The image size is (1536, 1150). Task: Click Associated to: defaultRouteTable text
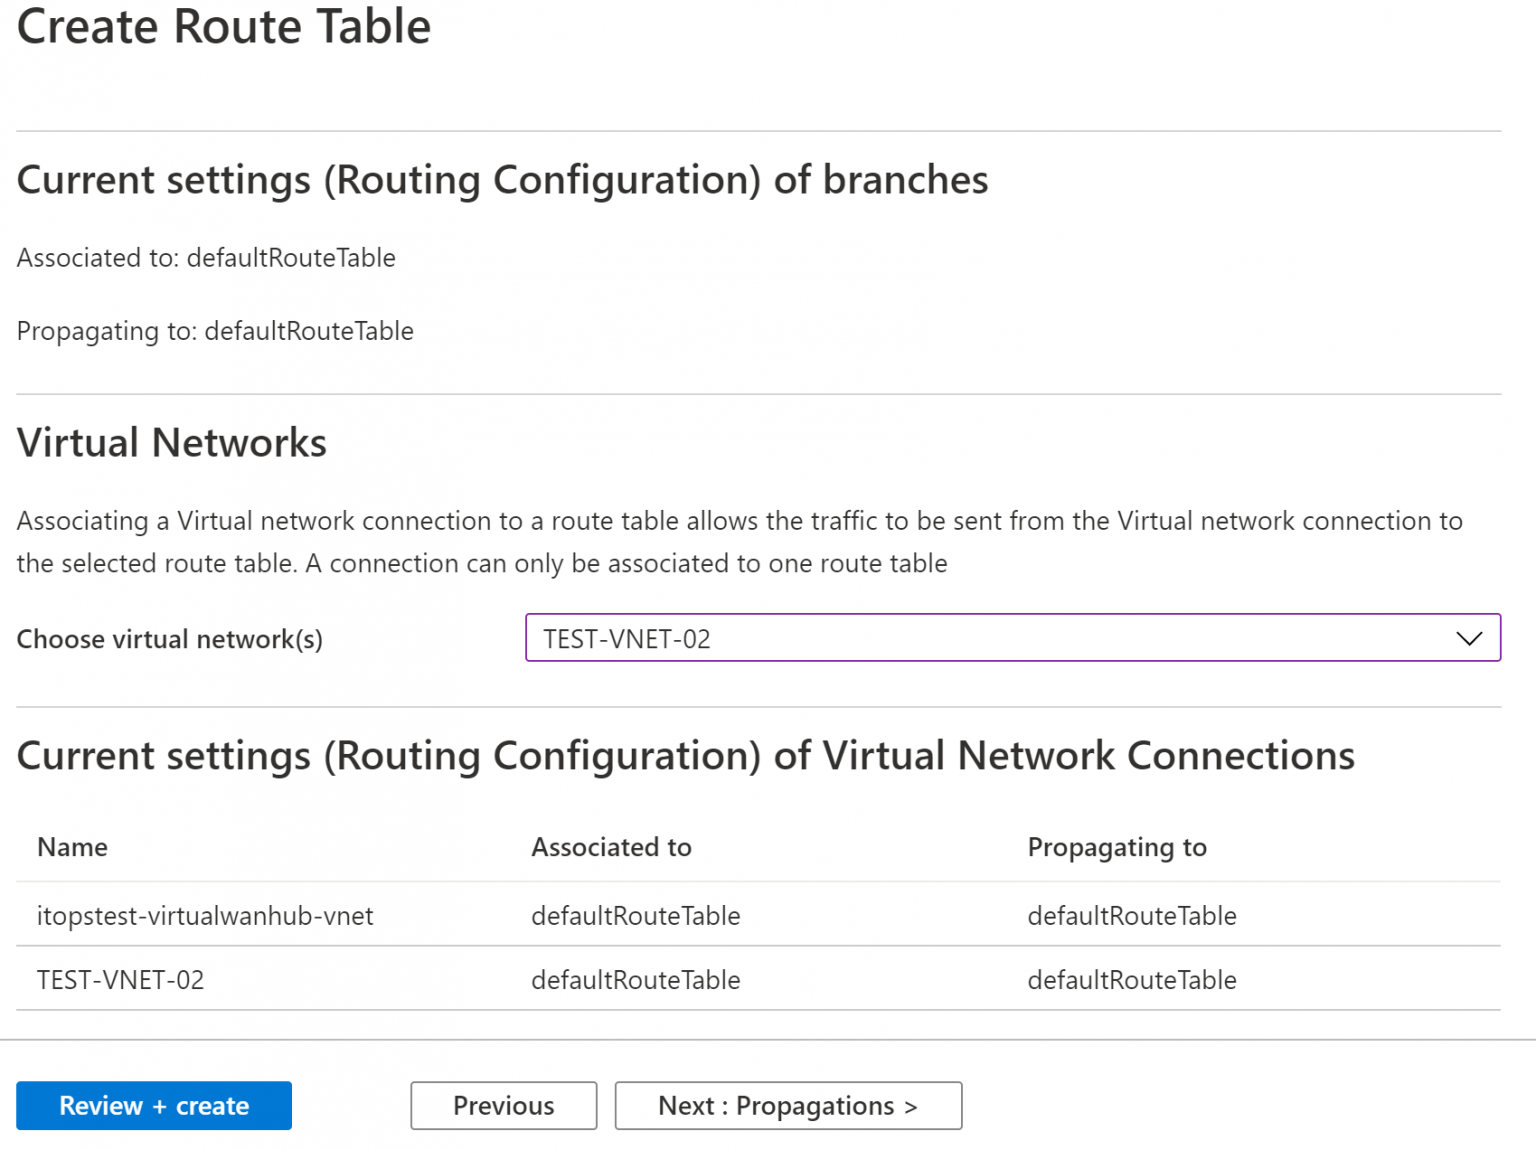[205, 258]
